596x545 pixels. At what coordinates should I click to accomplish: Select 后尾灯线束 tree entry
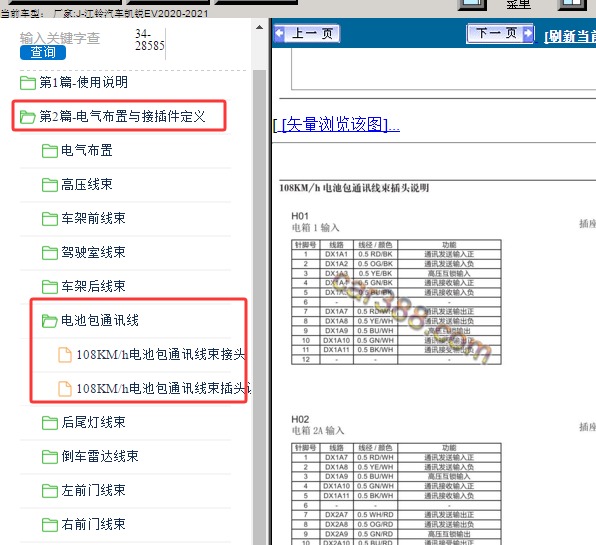94,422
